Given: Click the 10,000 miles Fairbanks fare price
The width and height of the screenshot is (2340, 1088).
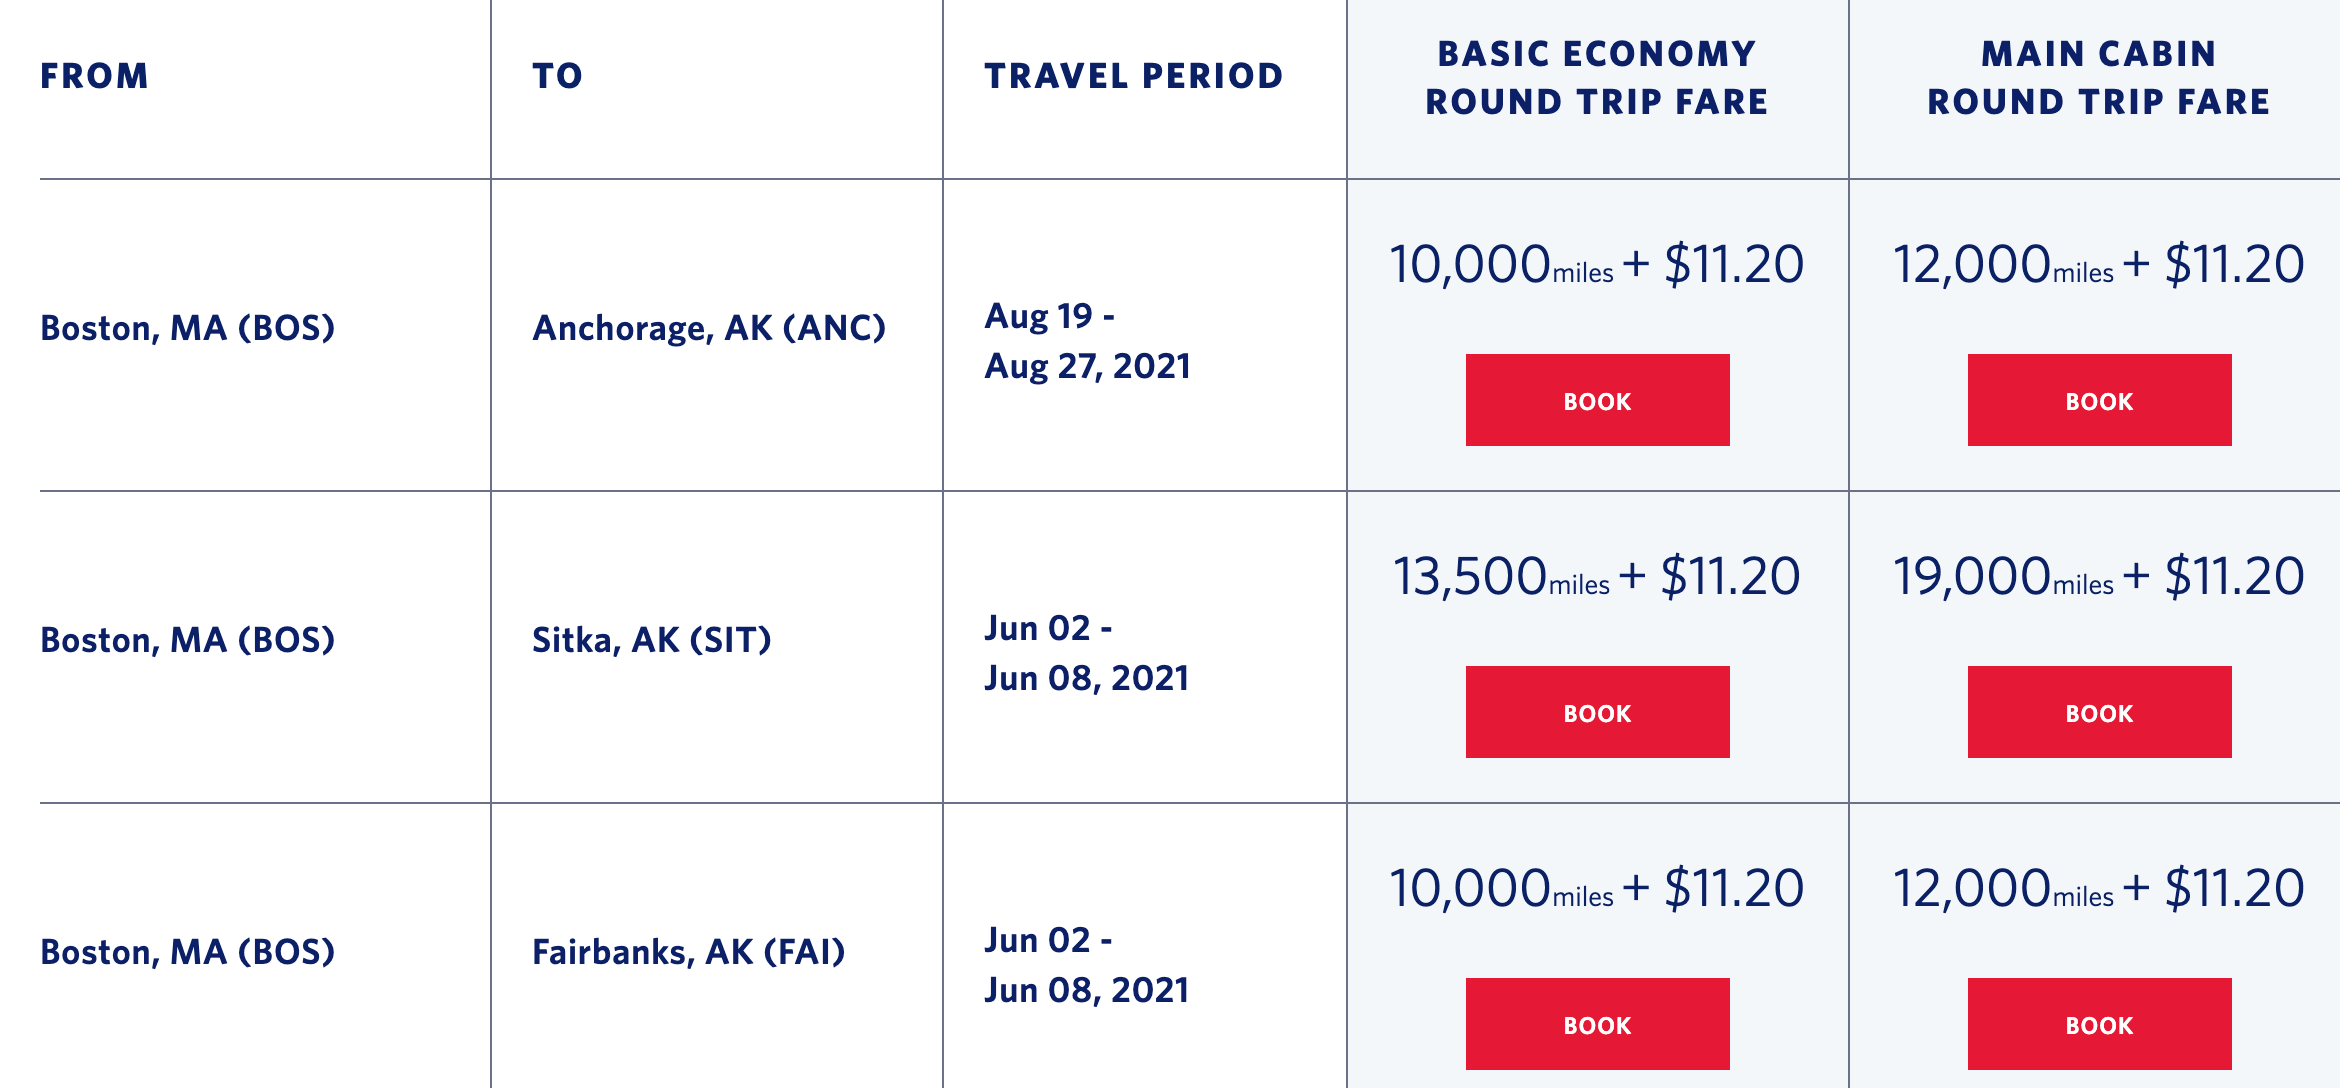Looking at the screenshot, I should (1596, 889).
